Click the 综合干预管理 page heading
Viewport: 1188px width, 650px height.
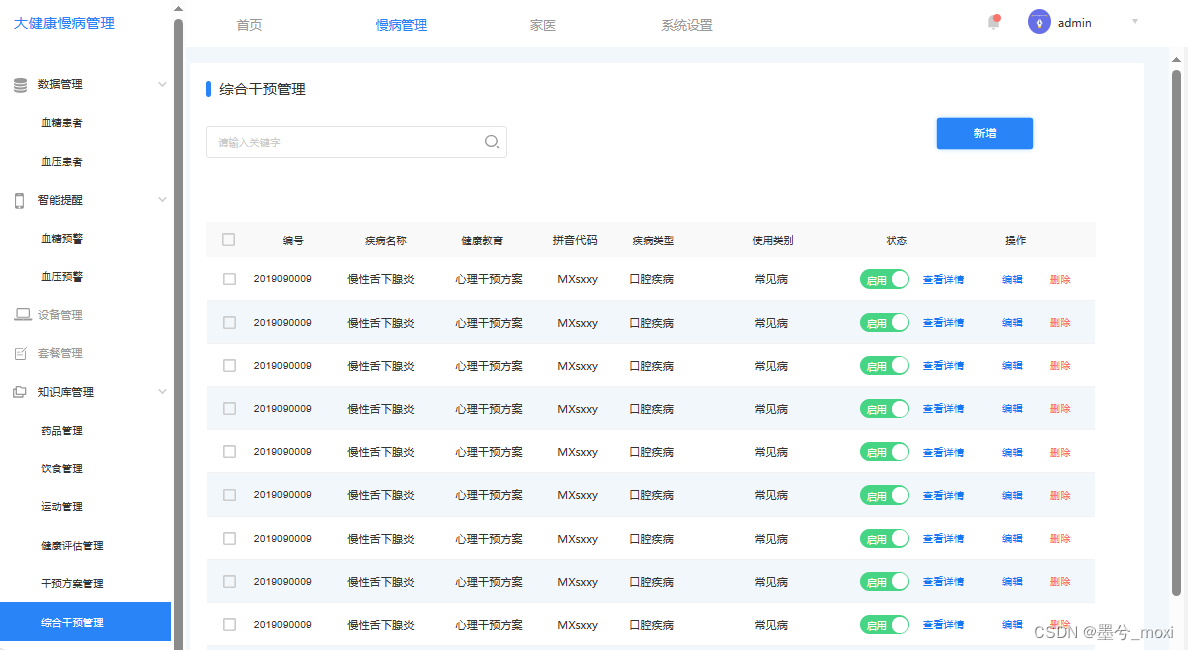[x=262, y=89]
